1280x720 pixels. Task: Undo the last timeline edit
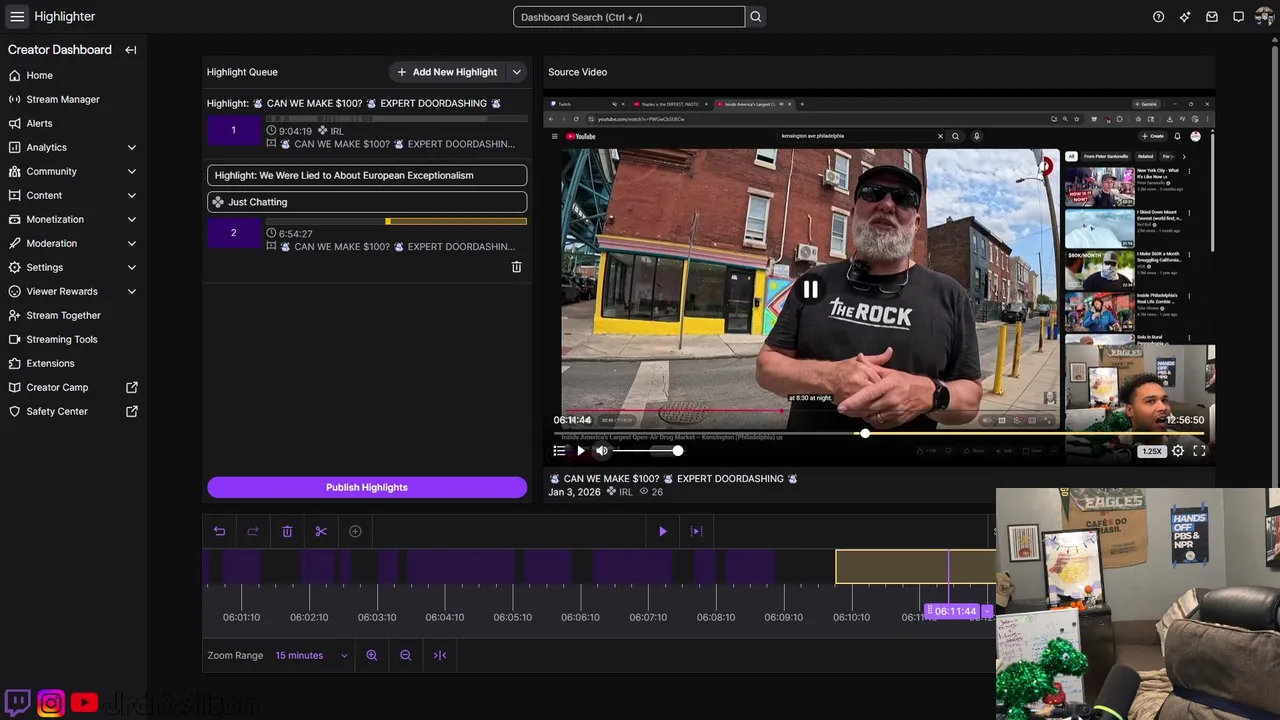[x=219, y=531]
